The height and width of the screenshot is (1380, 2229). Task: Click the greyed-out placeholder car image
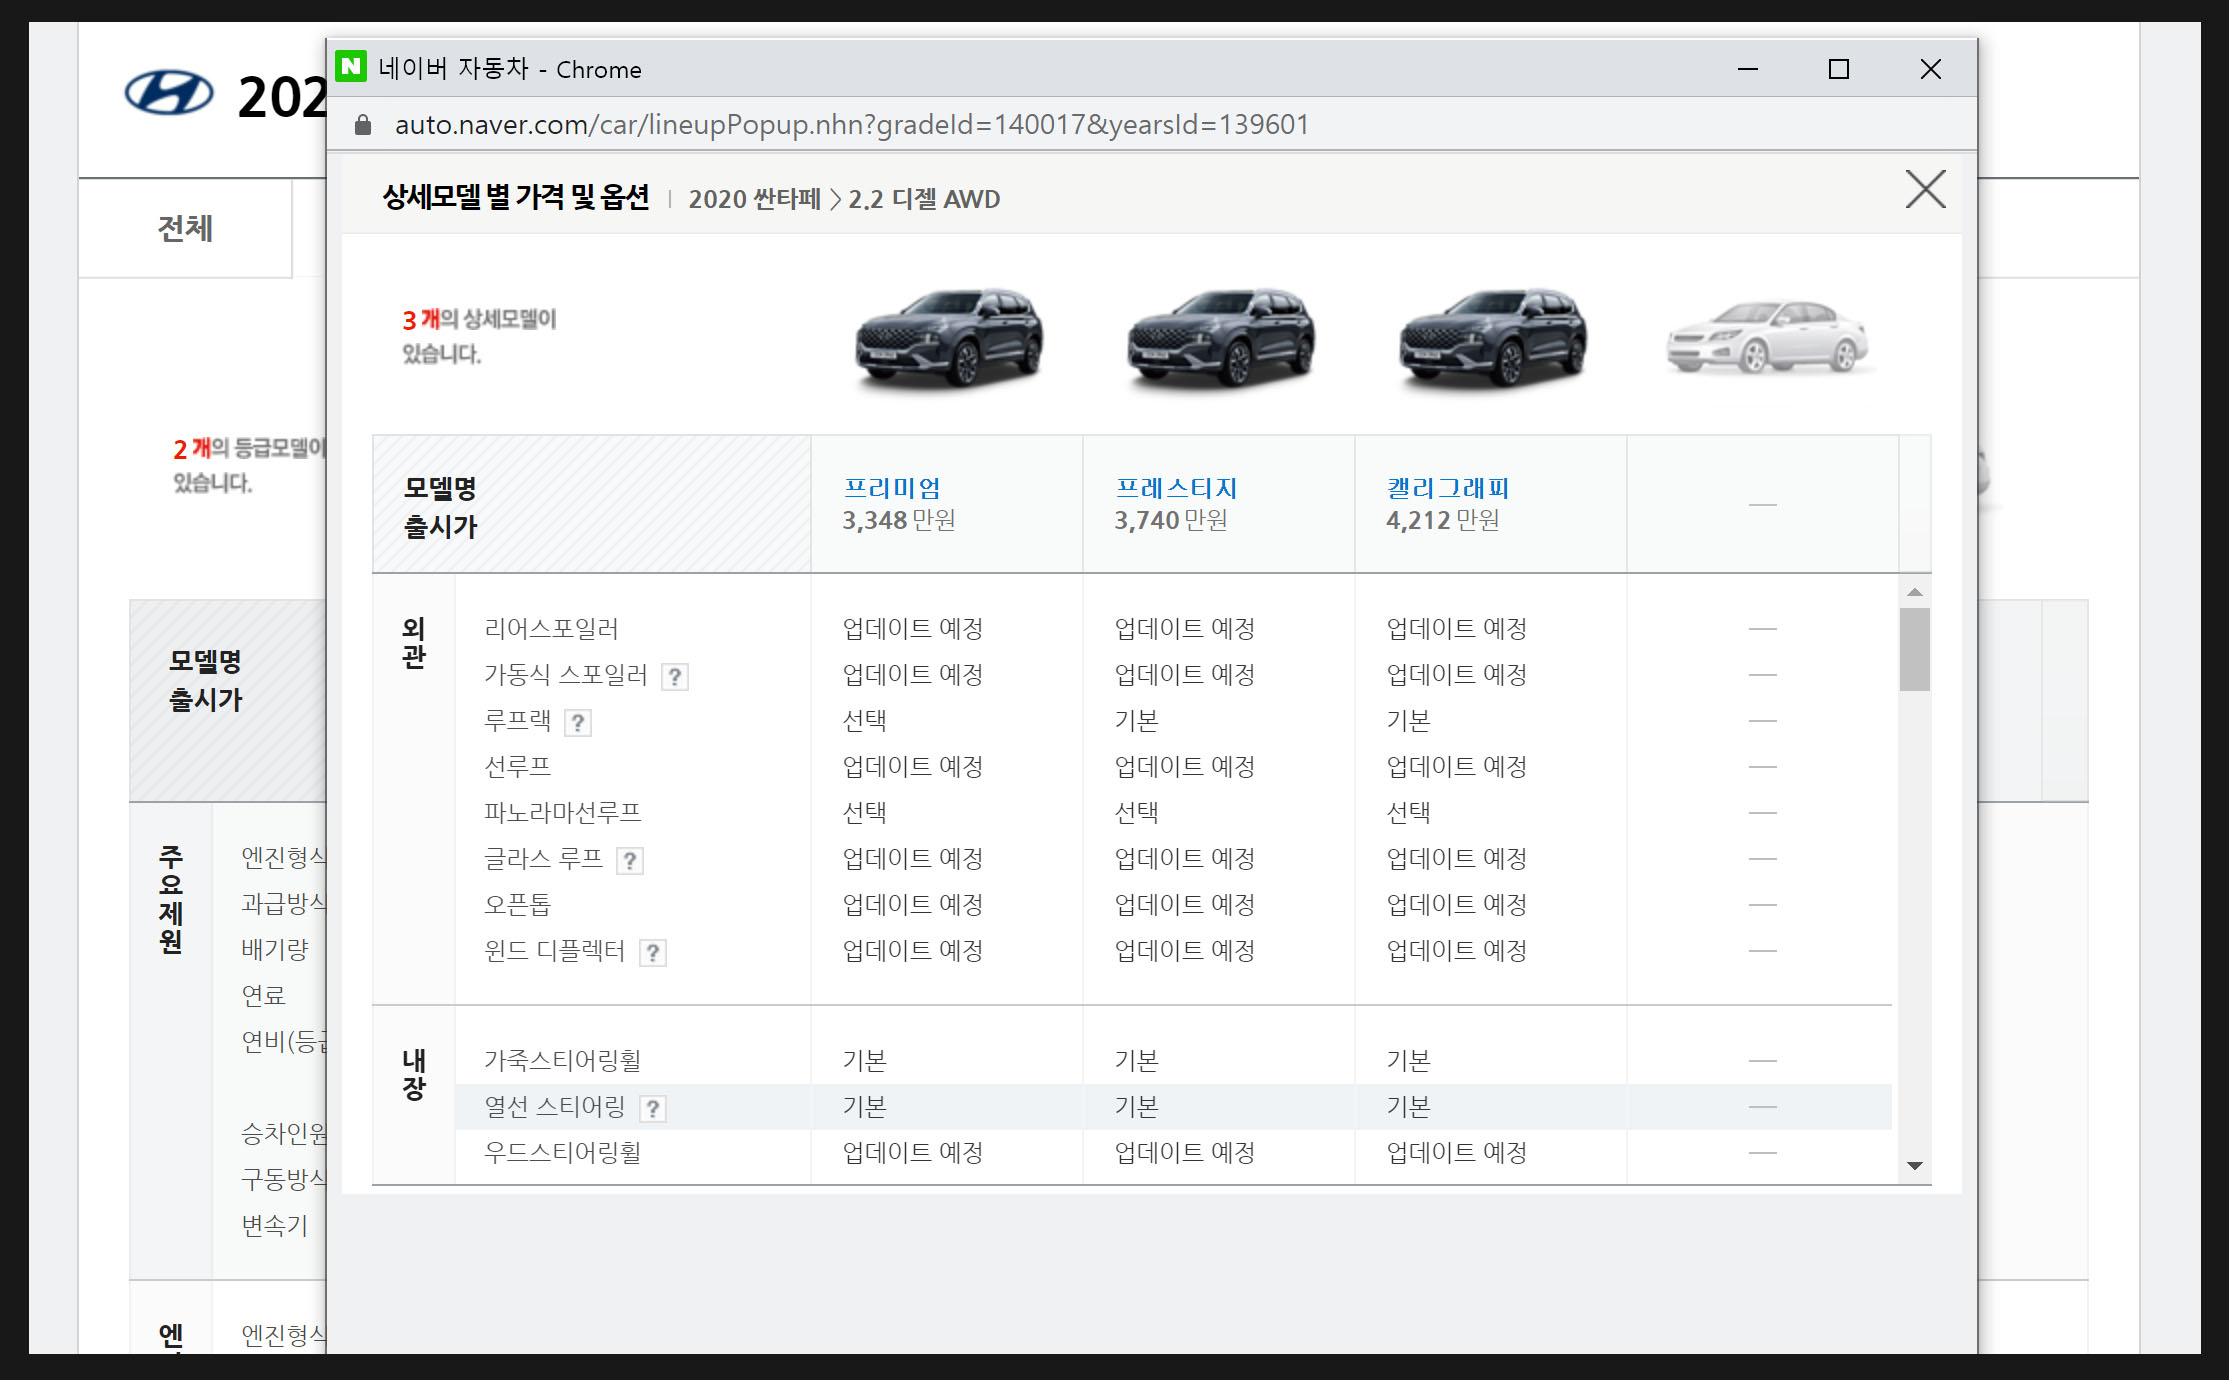tap(1766, 338)
